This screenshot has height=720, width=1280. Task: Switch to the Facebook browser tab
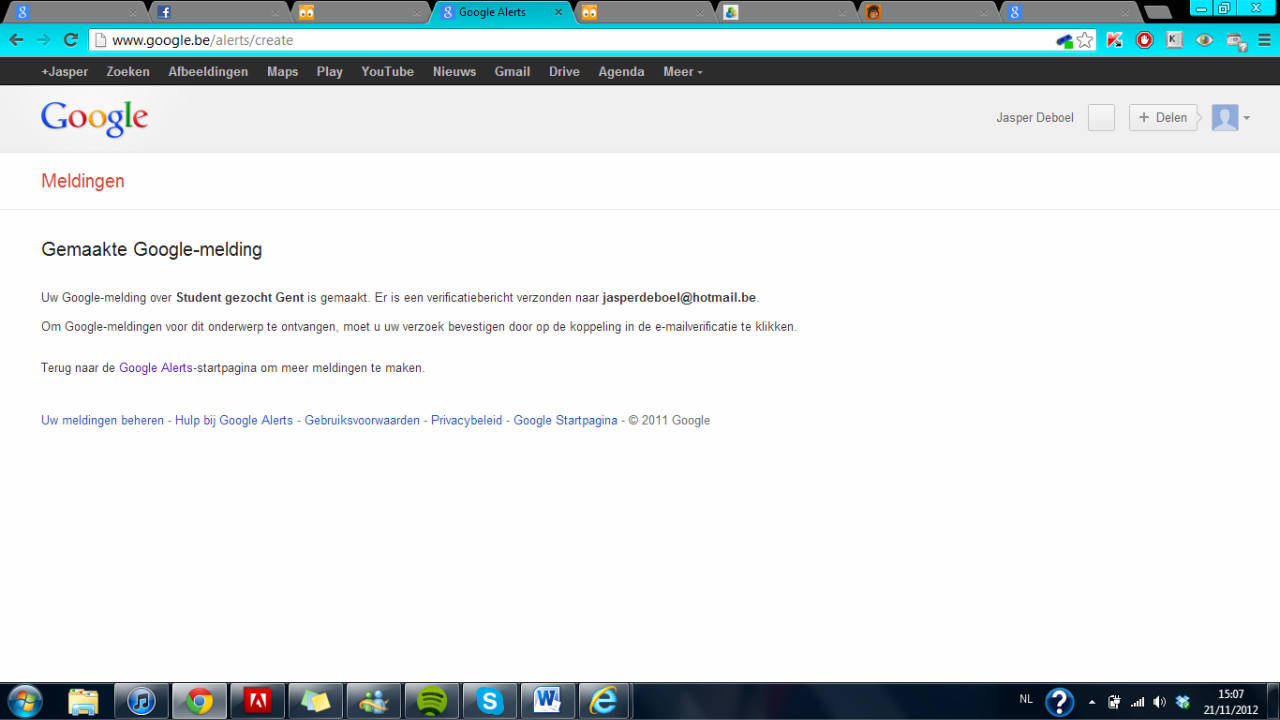pyautogui.click(x=218, y=12)
